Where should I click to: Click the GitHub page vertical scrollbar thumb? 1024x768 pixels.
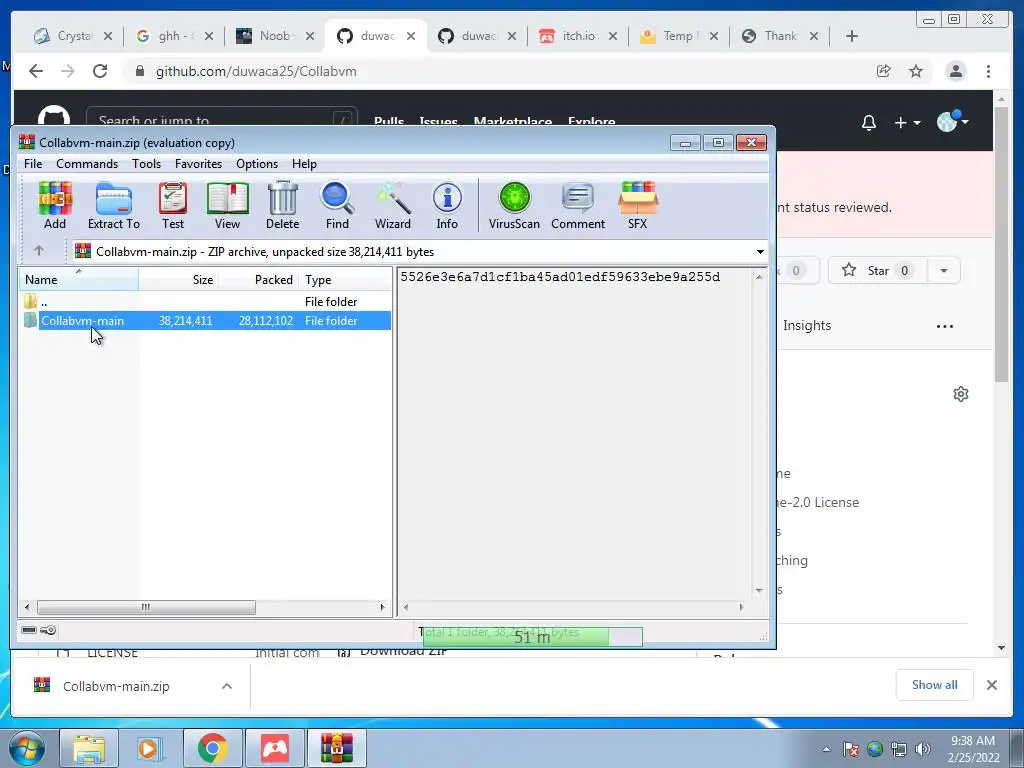pyautogui.click(x=1001, y=244)
